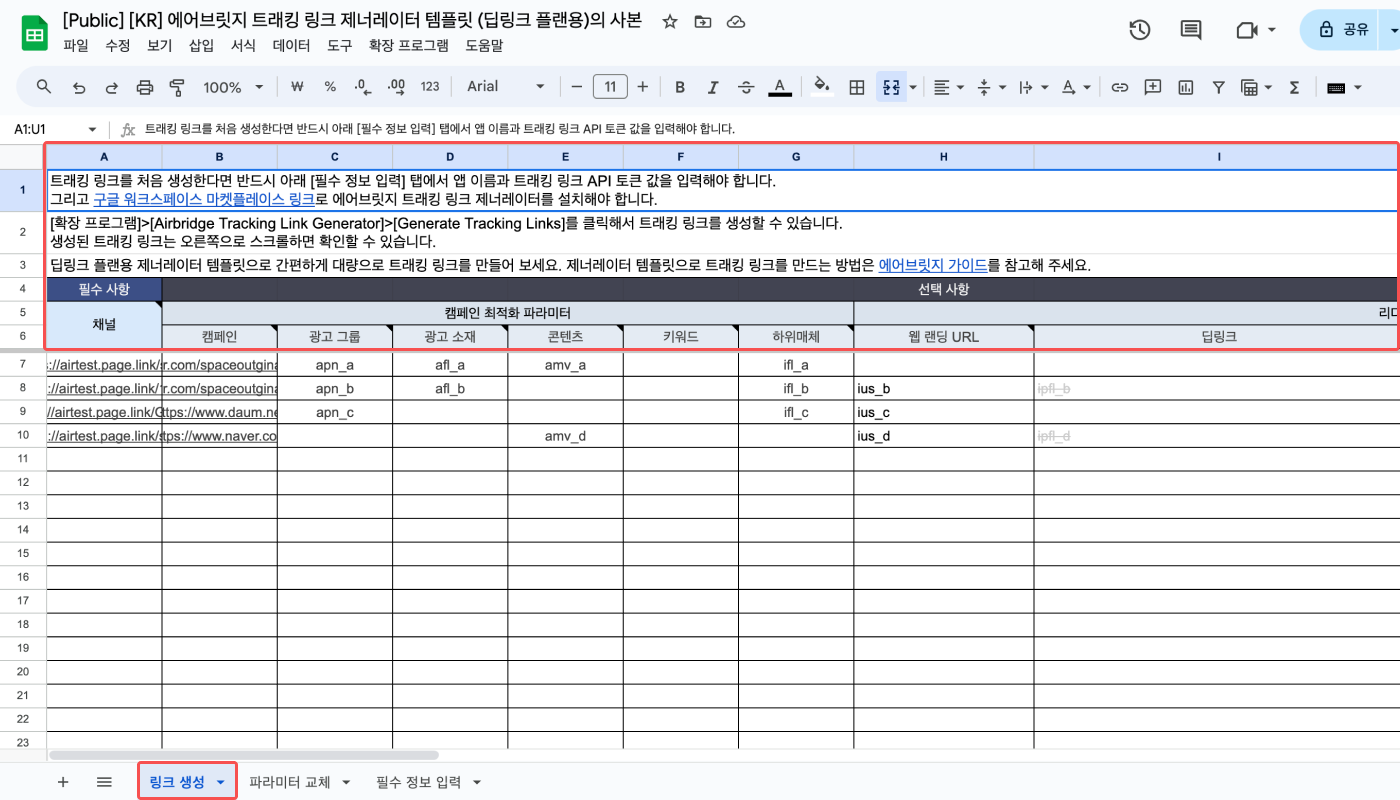Open the text color picker
Screen dimensions: 1400x800
click(780, 87)
